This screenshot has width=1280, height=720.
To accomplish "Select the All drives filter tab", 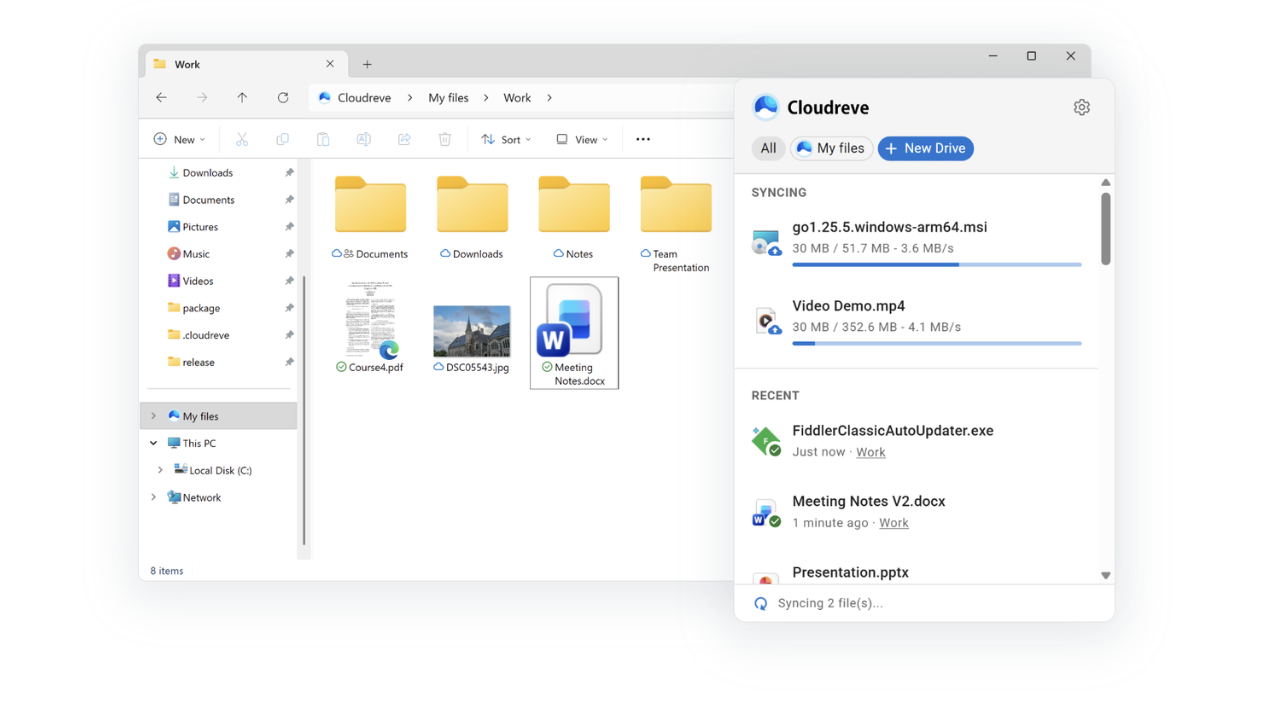I will click(x=768, y=148).
